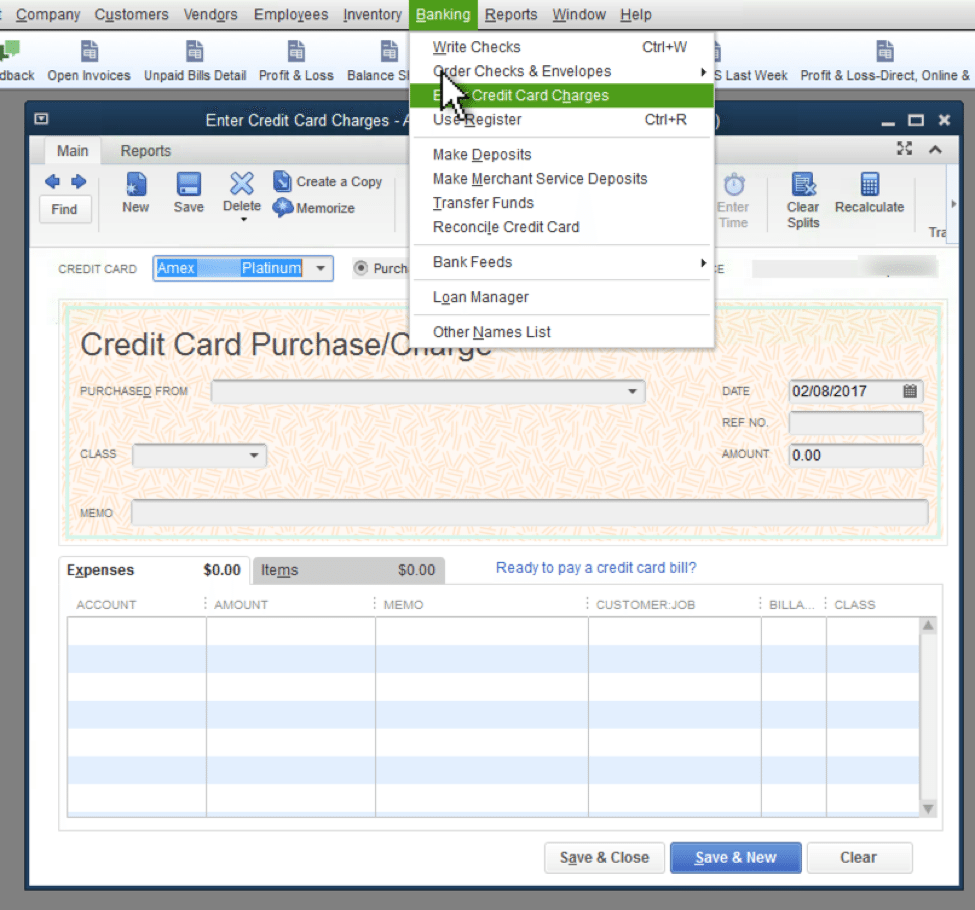Select the Purchase/Charge radio button

361,267
